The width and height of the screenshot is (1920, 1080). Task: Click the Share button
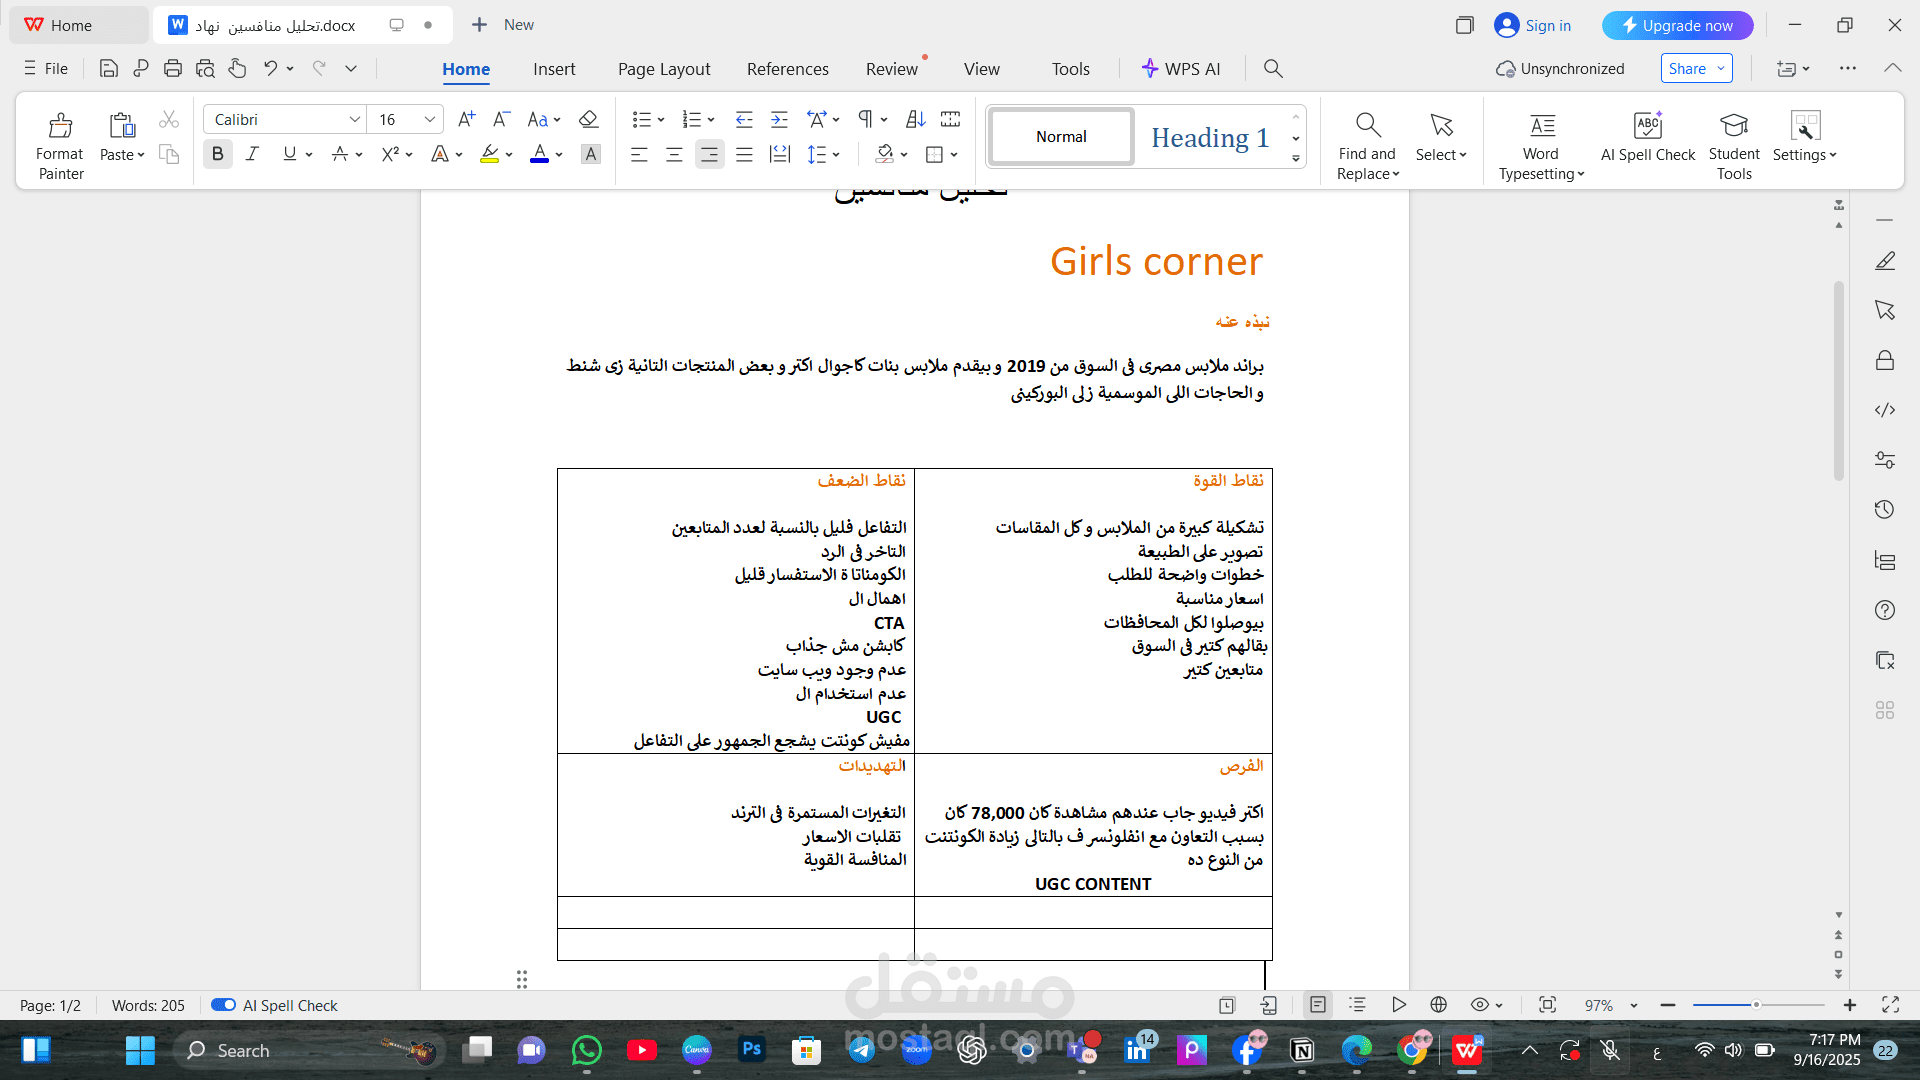(x=1696, y=68)
